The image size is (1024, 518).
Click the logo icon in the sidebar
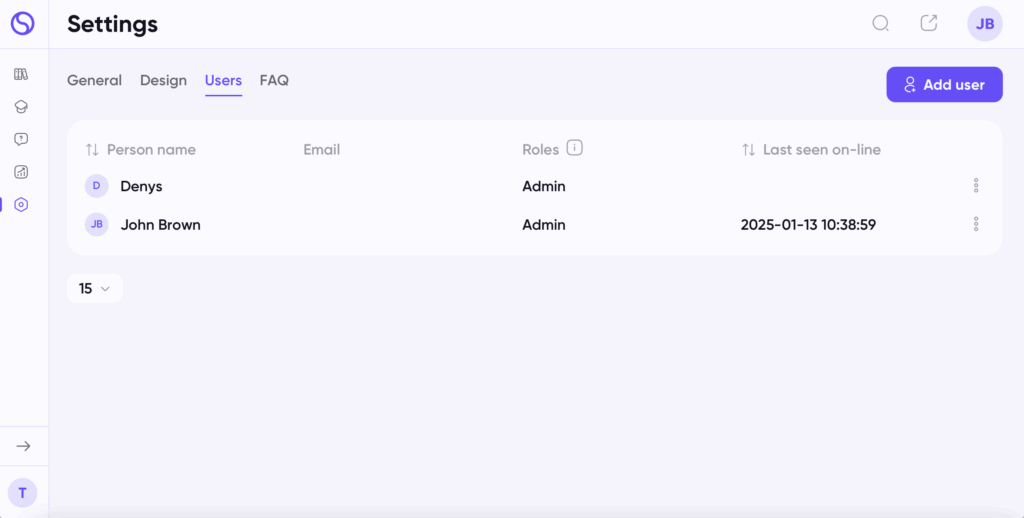pos(22,24)
